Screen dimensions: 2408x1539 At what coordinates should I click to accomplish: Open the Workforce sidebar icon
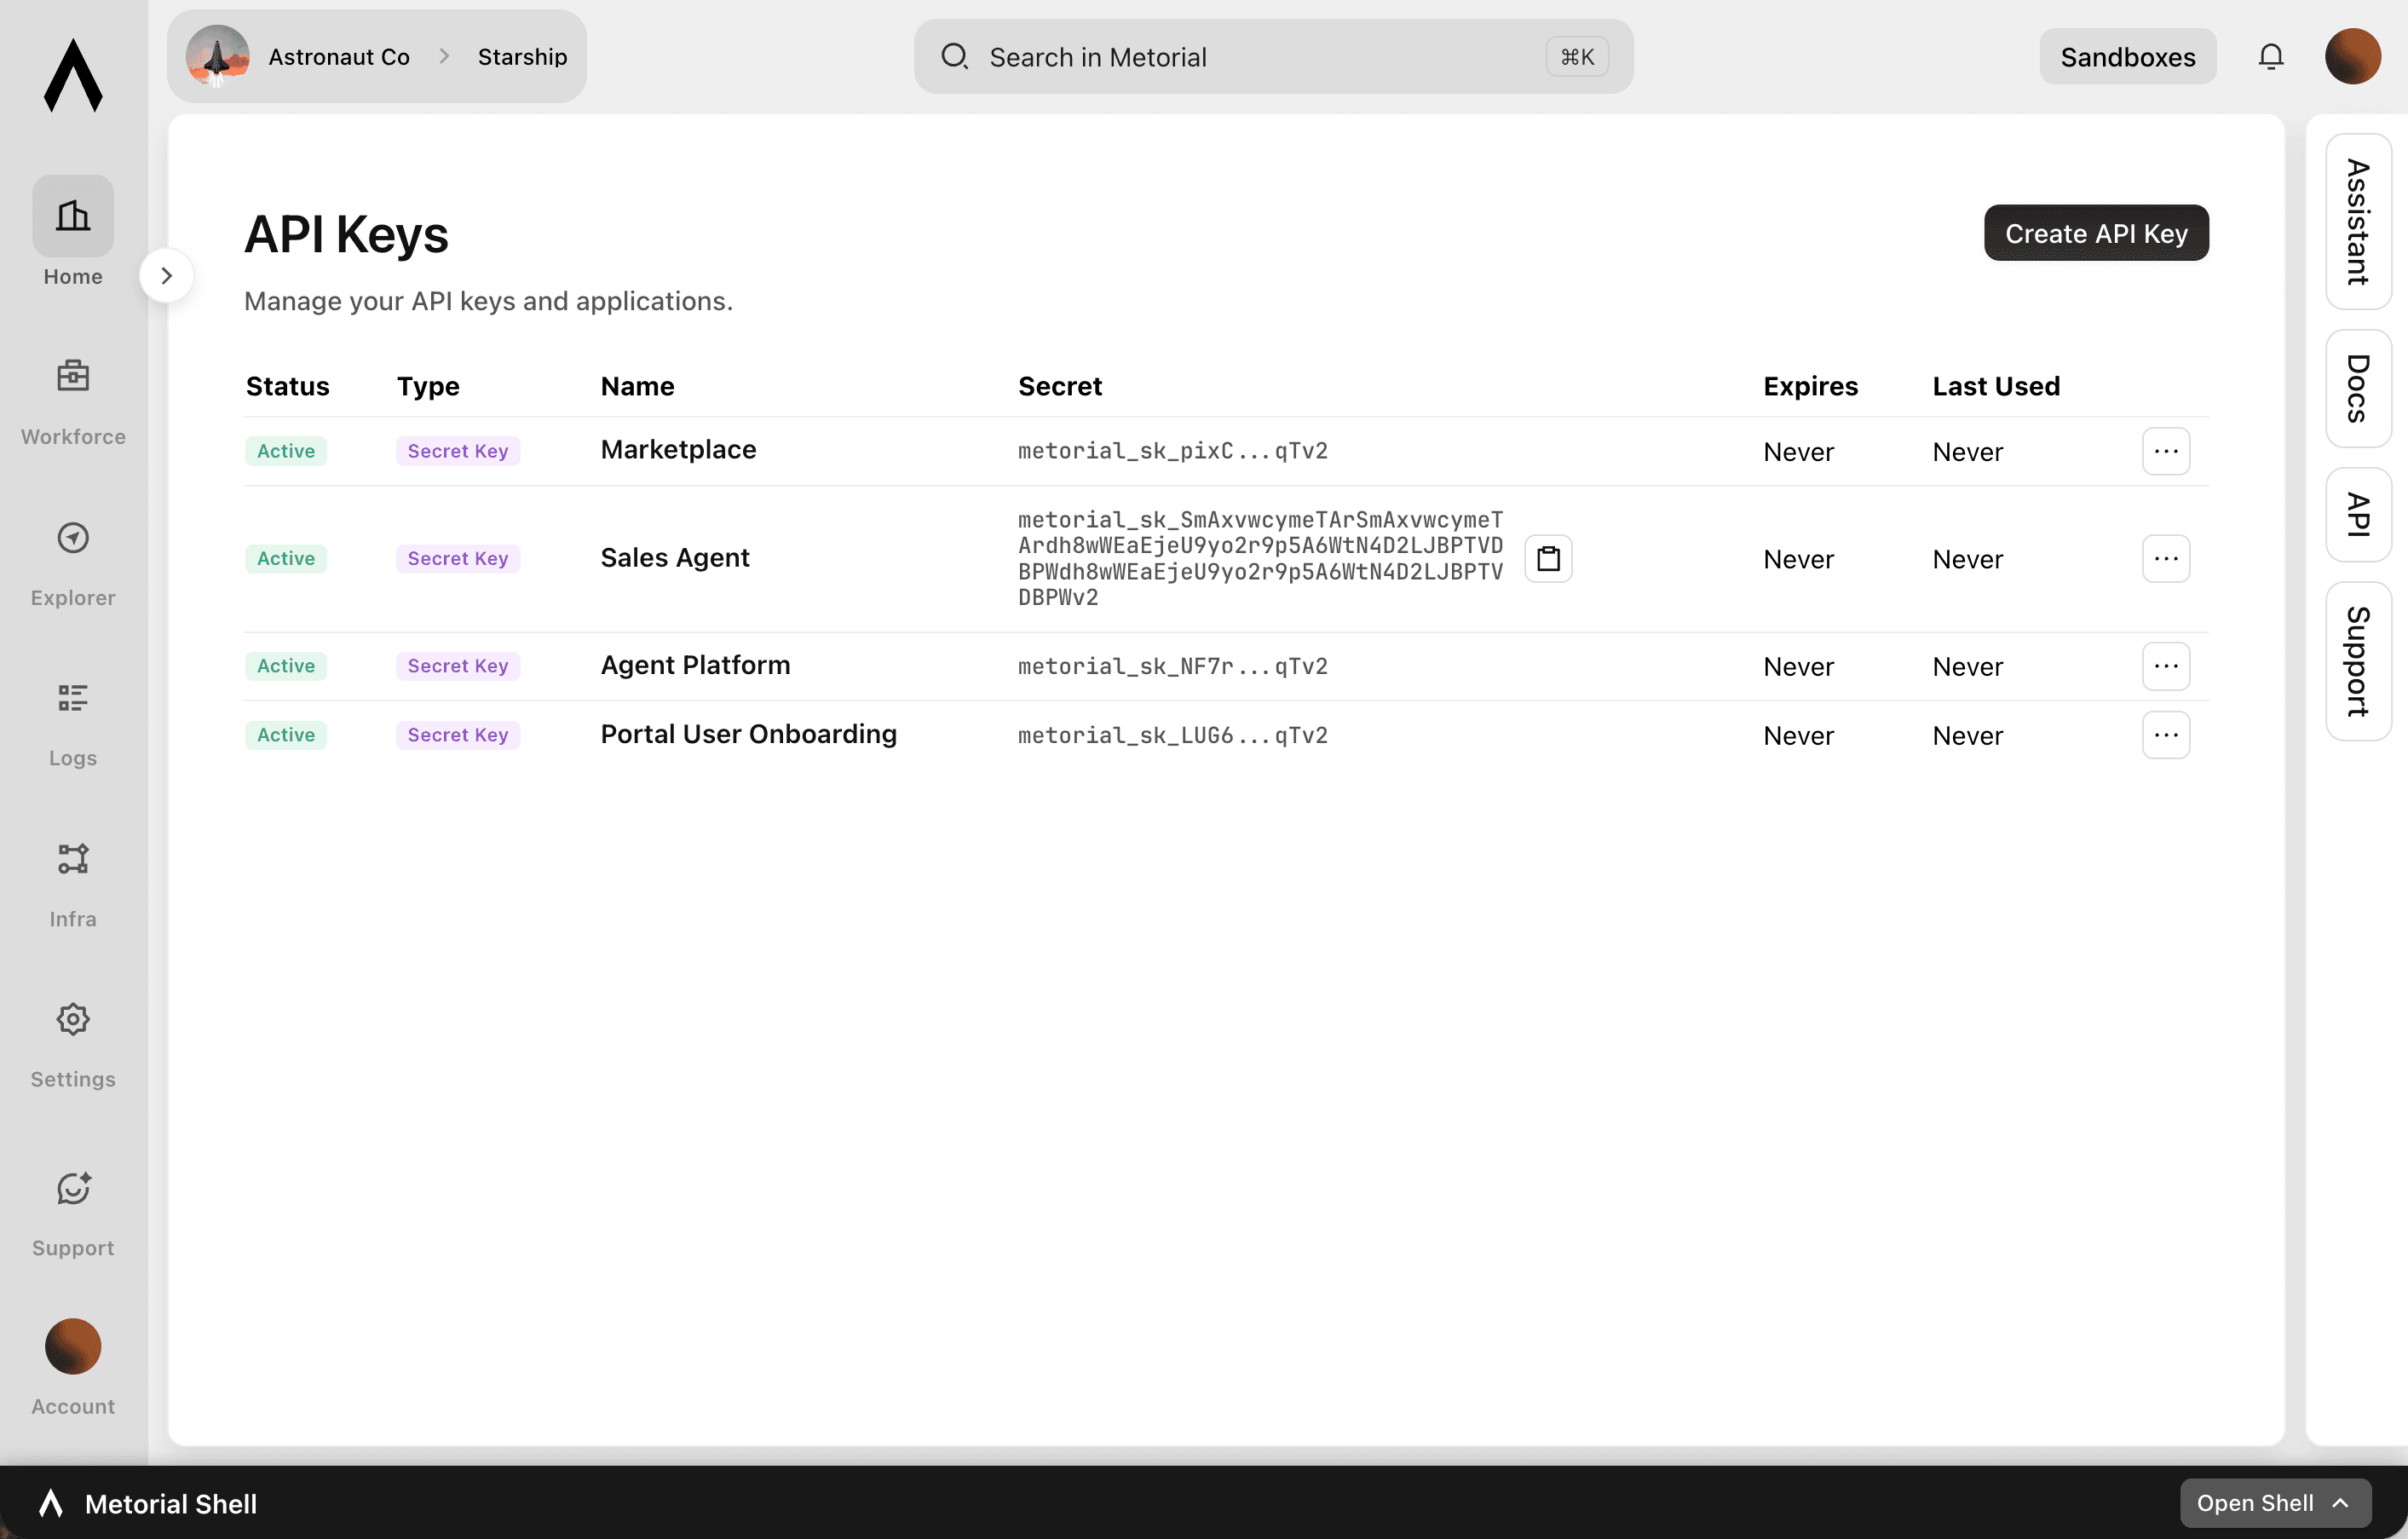[x=73, y=376]
